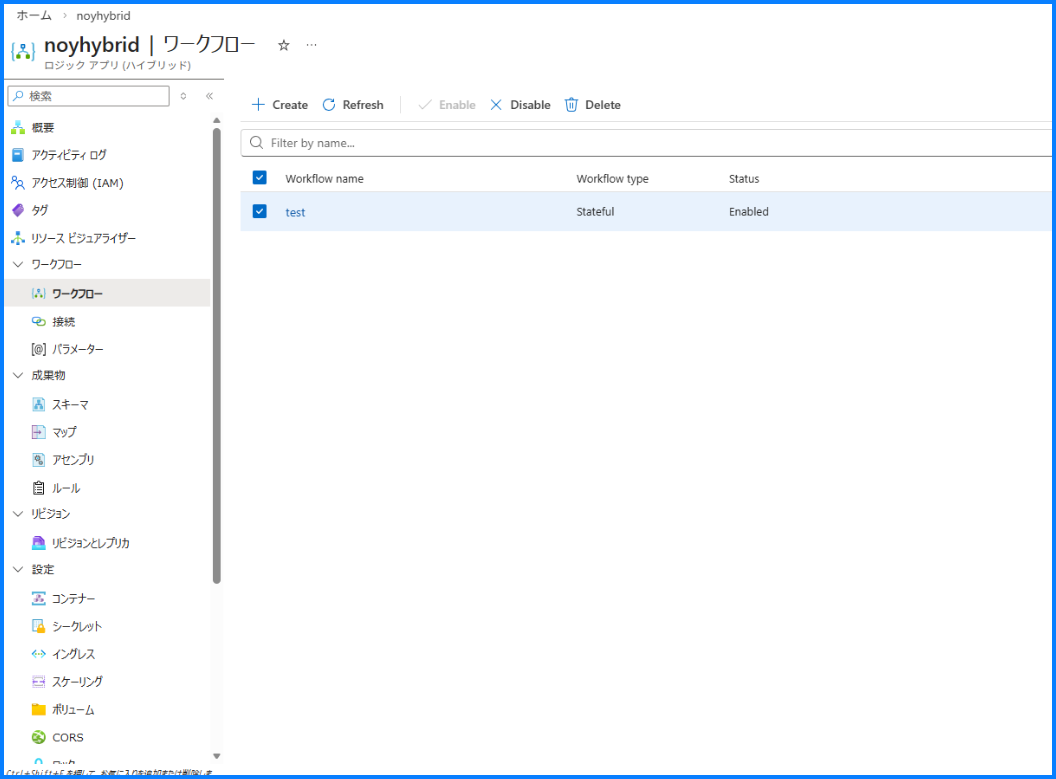This screenshot has width=1056, height=779.
Task: Click the Enable button
Action: point(447,104)
